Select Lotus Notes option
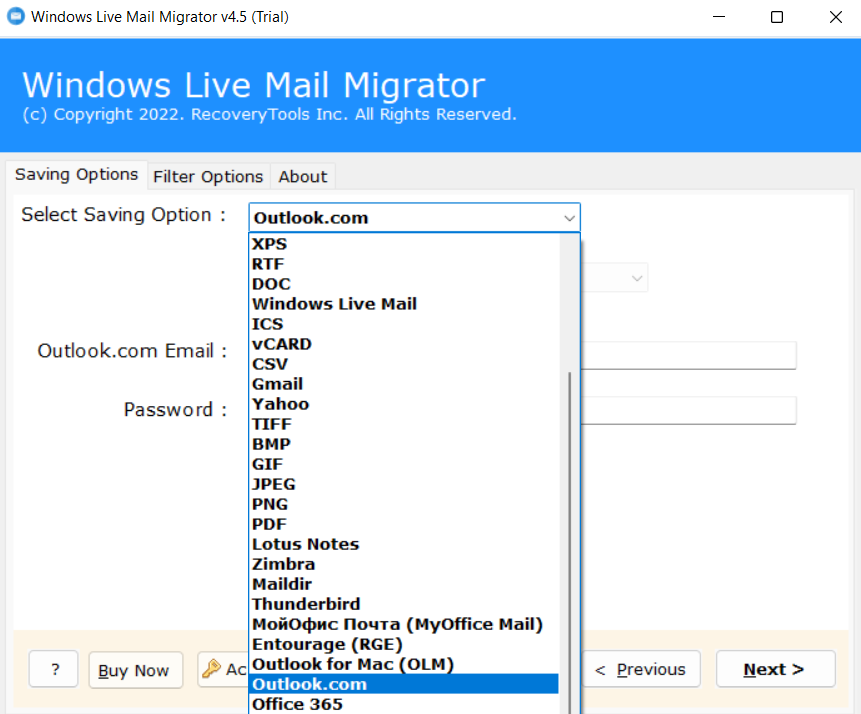This screenshot has height=714, width=861. [x=404, y=544]
